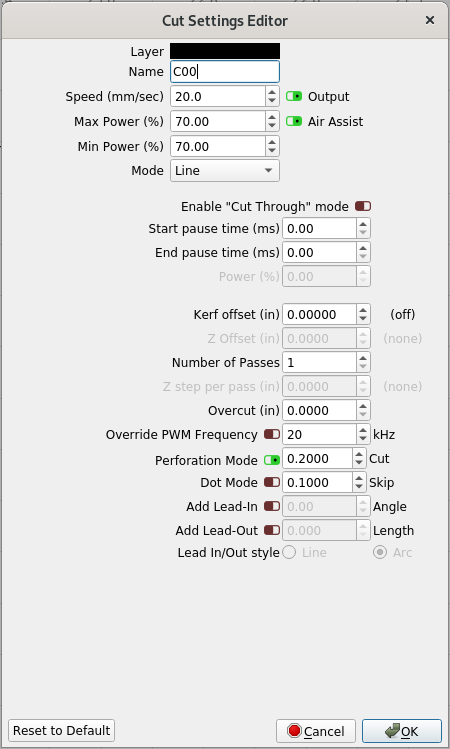Image resolution: width=450 pixels, height=749 pixels.
Task: Enable the Add Lead-Out switch
Action: [x=272, y=530]
